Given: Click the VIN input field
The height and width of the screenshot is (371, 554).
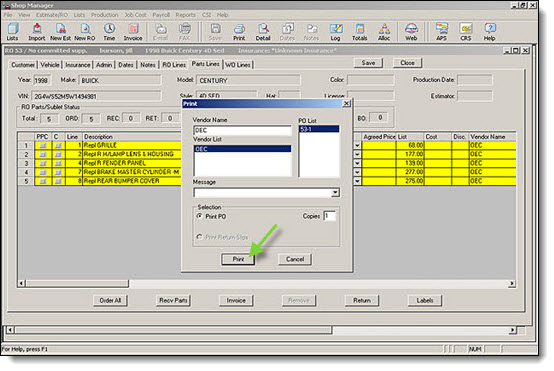Looking at the screenshot, I should [96, 96].
